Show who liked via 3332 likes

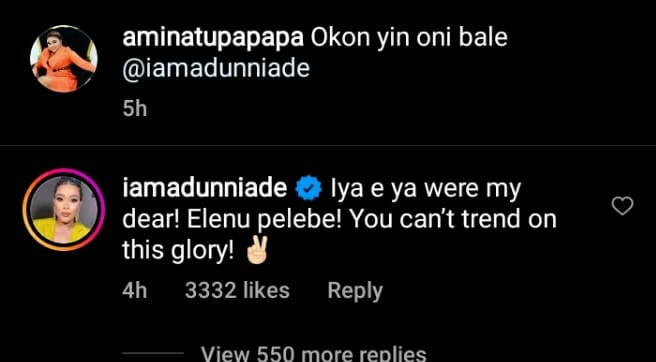pos(237,291)
